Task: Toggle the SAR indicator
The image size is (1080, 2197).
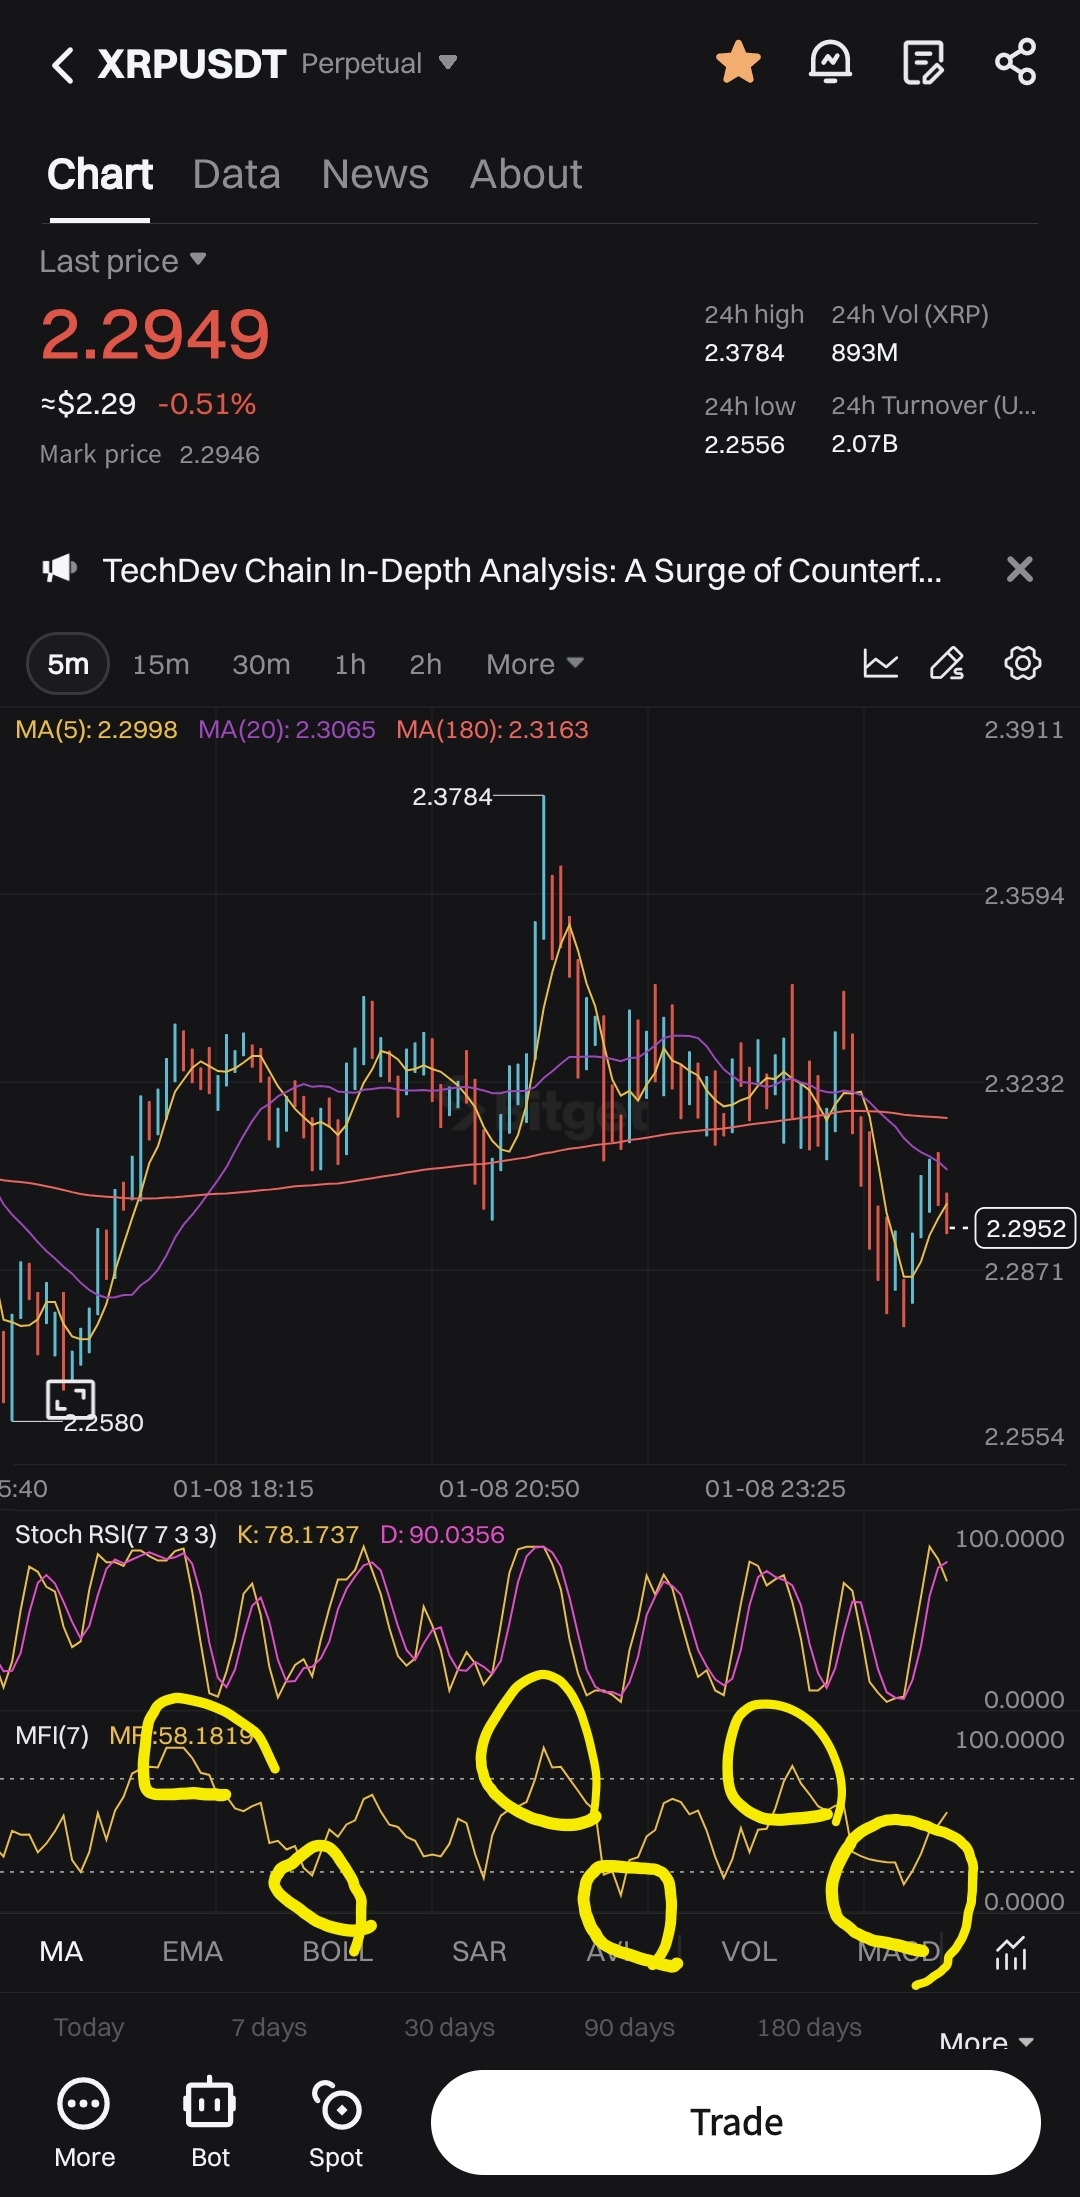Action: pos(479,1951)
